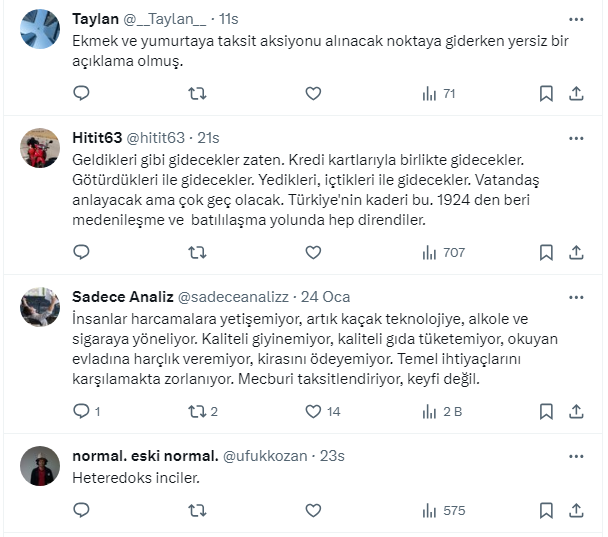The height and width of the screenshot is (537, 608).
Task: Share the tweet by @ufukkozan
Action: coord(576,510)
